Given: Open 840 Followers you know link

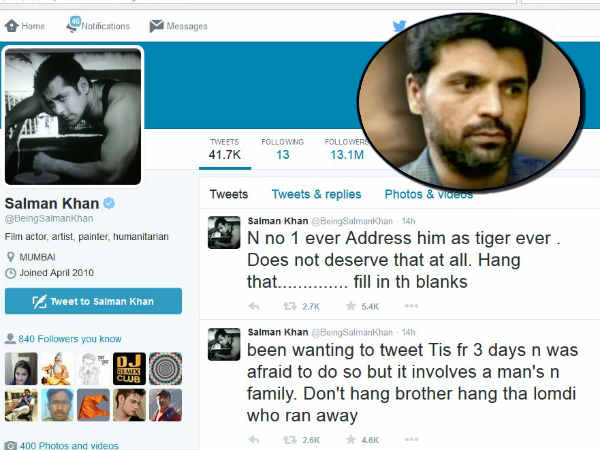Looking at the screenshot, I should pyautogui.click(x=70, y=339).
